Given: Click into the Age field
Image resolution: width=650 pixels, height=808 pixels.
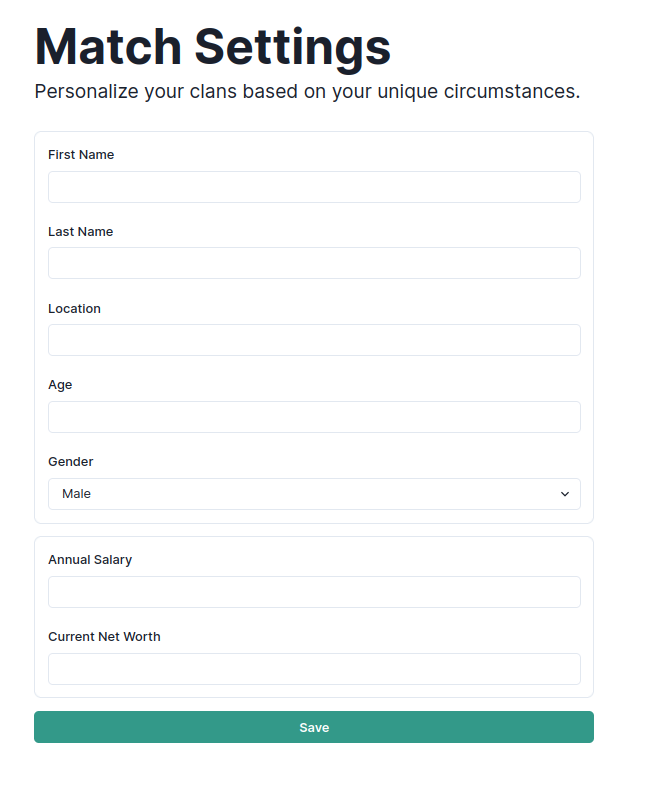Looking at the screenshot, I should [x=314, y=417].
